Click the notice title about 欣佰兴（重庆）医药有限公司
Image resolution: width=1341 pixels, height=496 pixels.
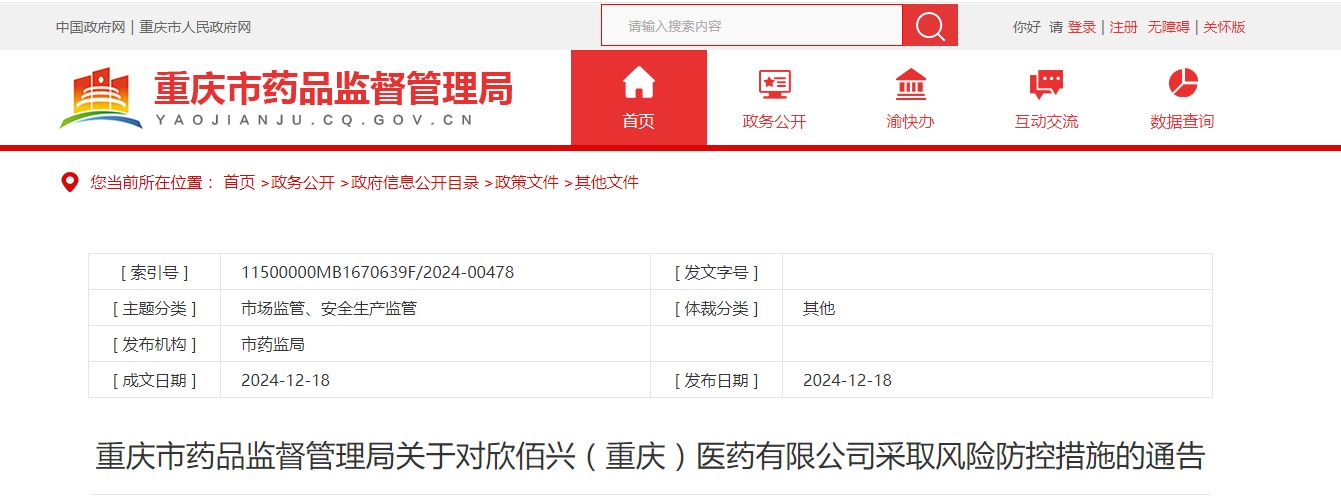click(x=650, y=456)
